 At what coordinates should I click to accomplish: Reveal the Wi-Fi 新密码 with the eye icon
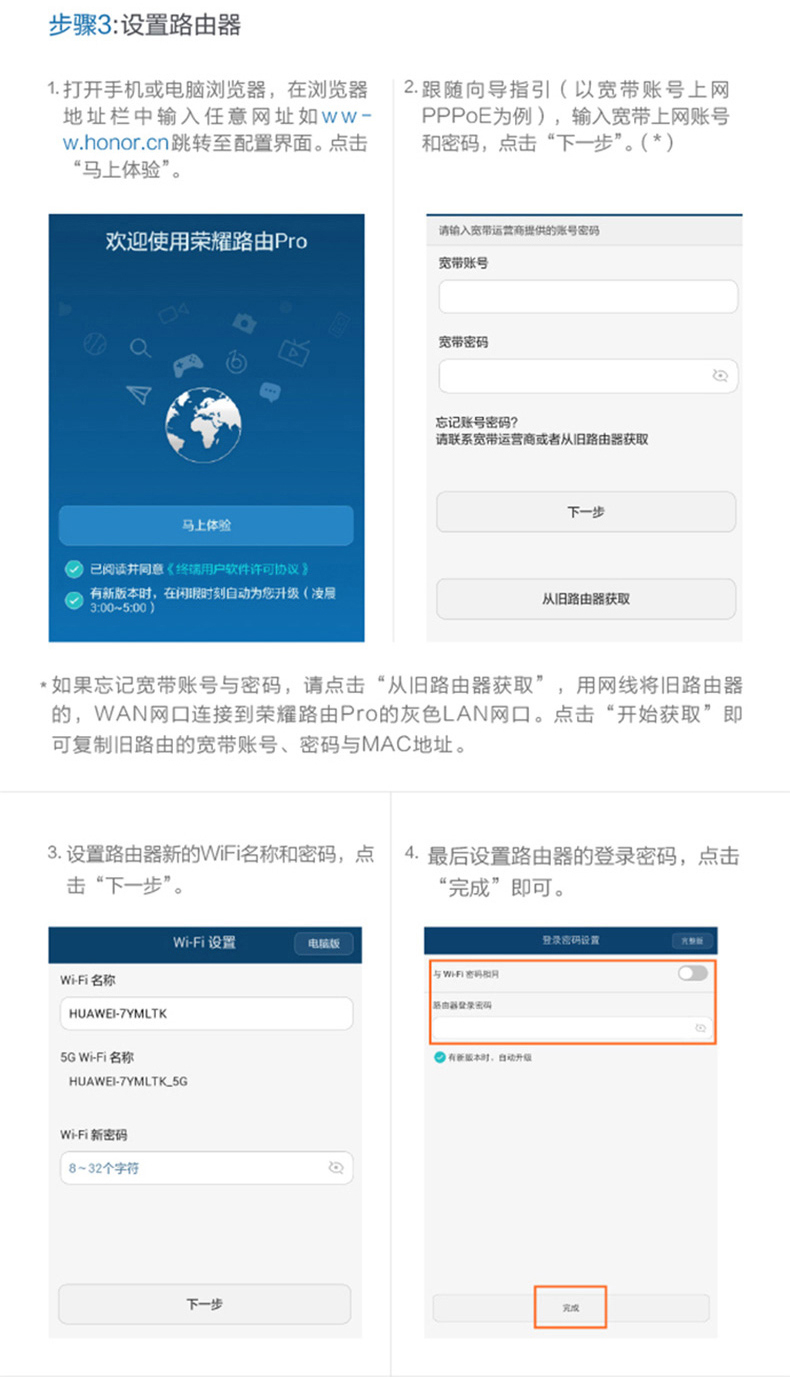point(336,1168)
